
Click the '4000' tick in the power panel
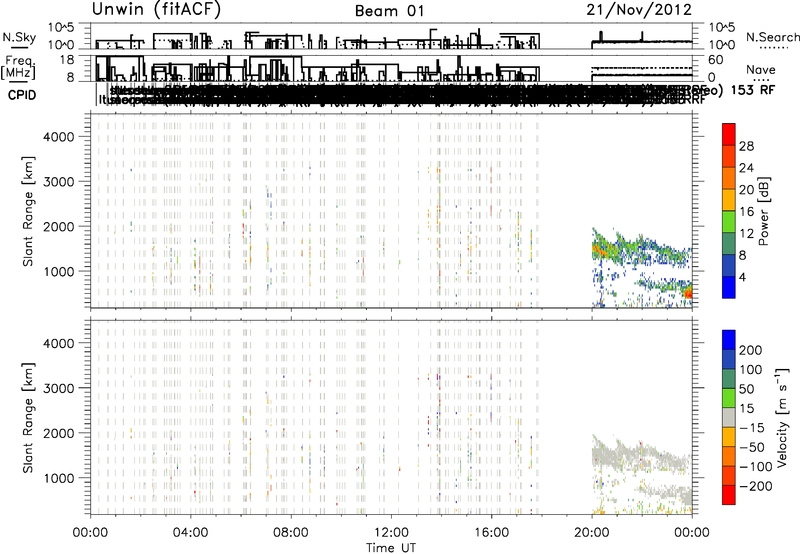pyautogui.click(x=58, y=137)
